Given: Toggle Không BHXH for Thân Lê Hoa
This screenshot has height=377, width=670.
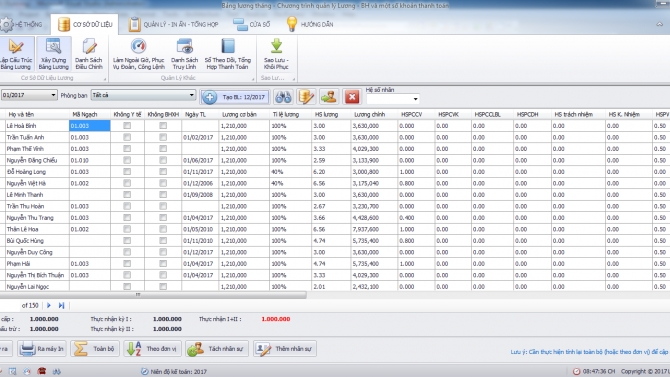Looking at the screenshot, I should click(x=163, y=229).
